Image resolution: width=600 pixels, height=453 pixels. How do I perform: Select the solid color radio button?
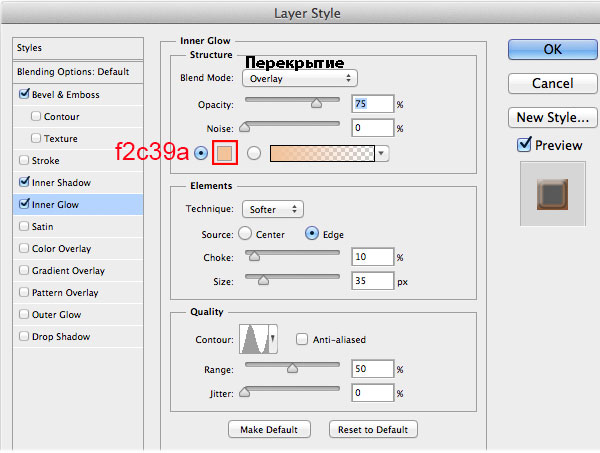(x=201, y=153)
